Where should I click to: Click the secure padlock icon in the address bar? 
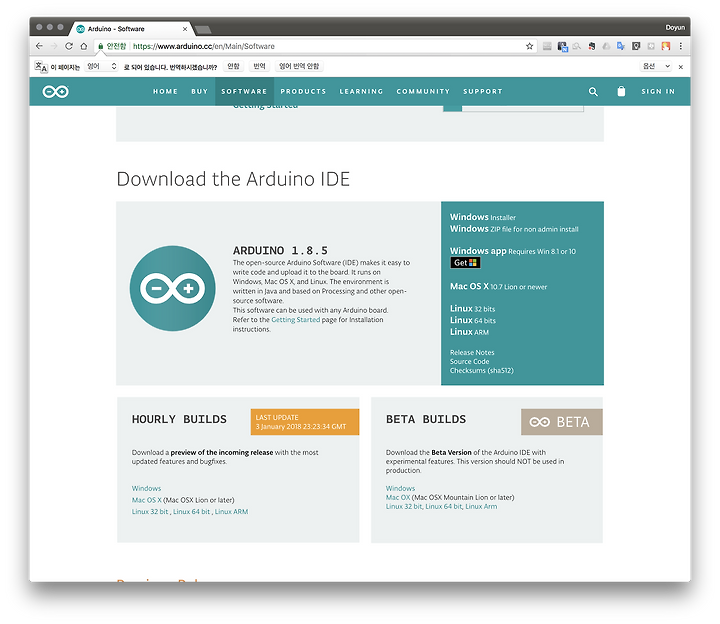point(101,46)
